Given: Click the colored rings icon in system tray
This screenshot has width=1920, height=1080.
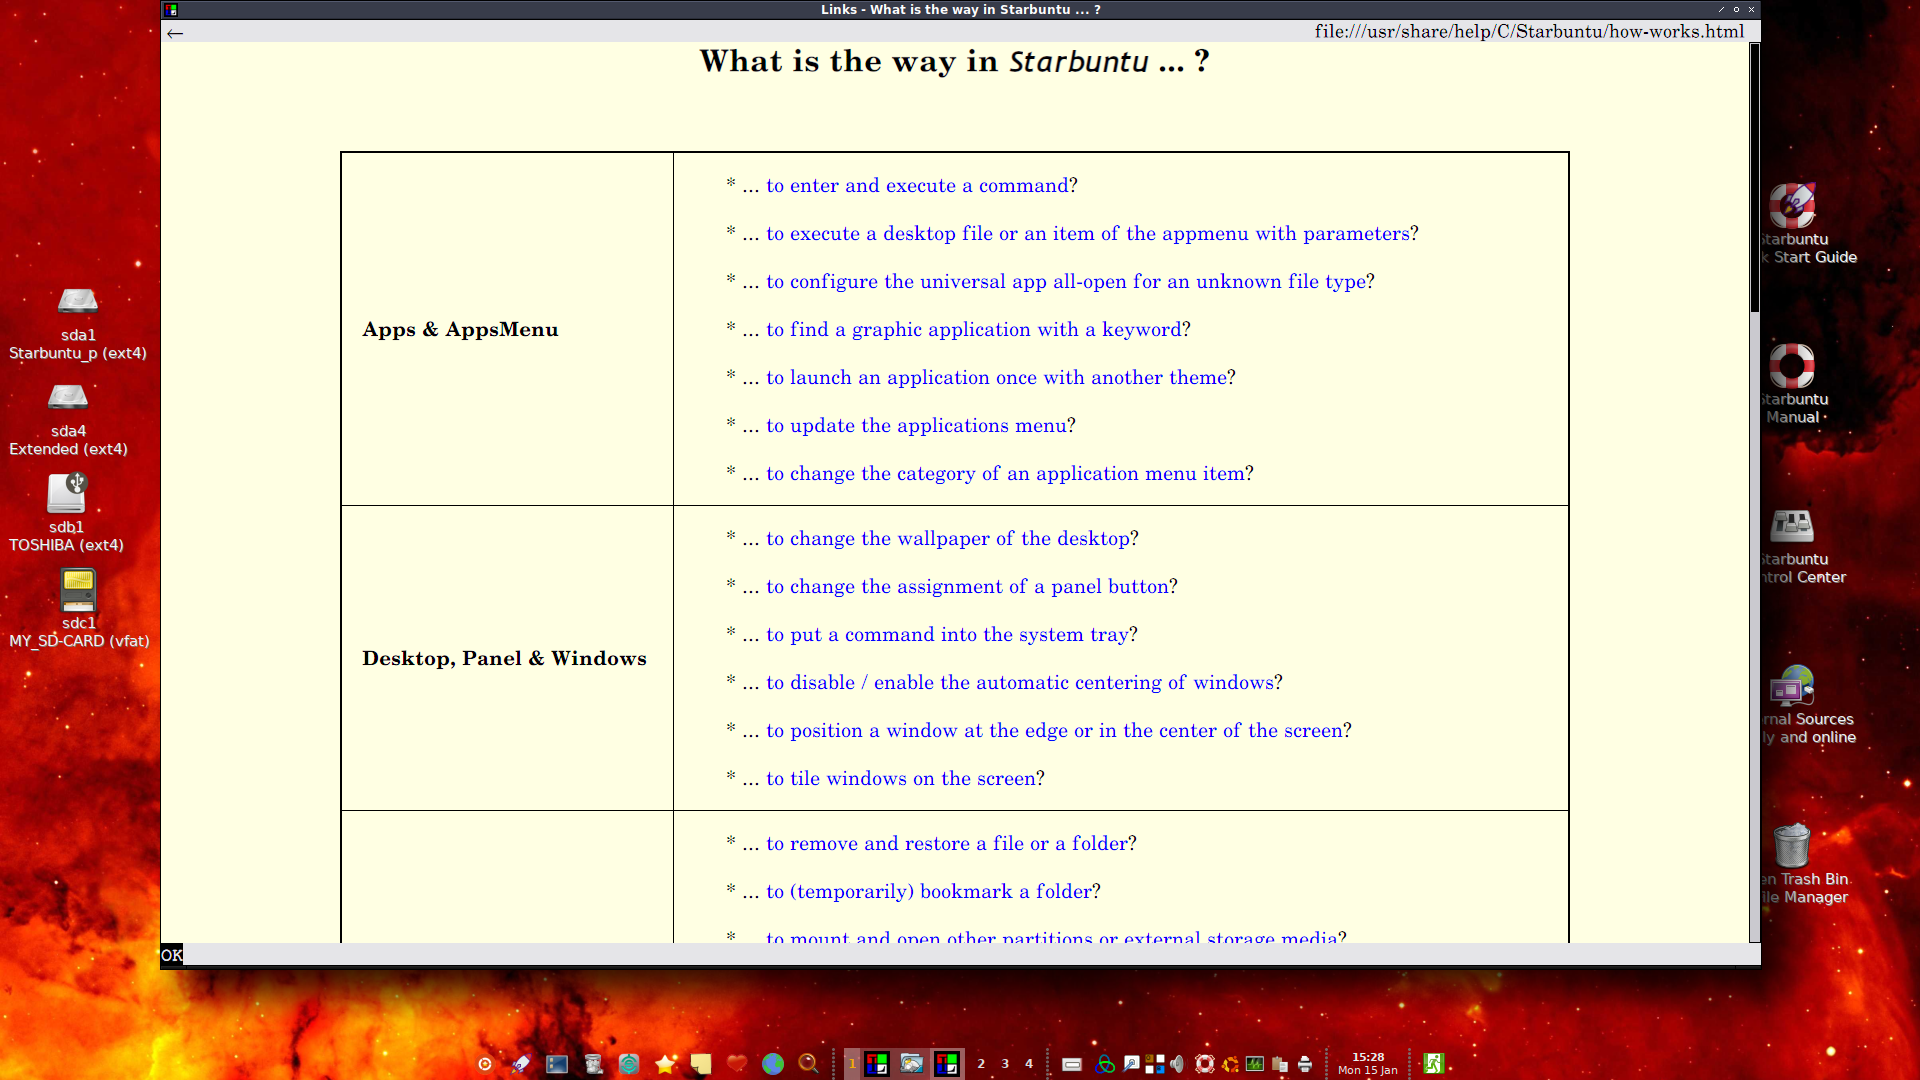Looking at the screenshot, I should tap(1105, 1064).
